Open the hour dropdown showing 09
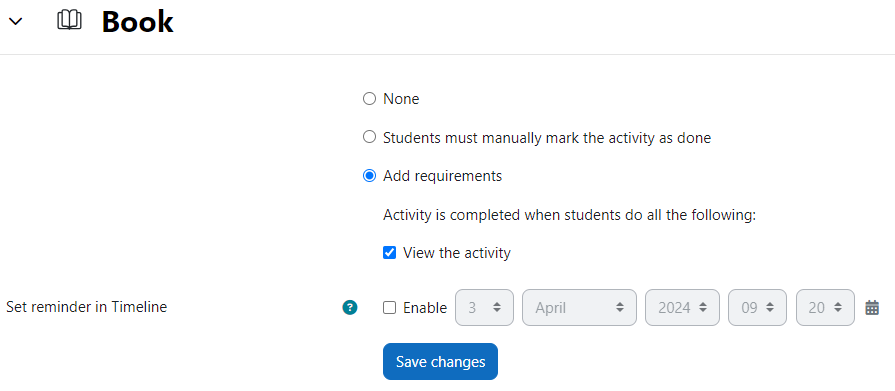This screenshot has width=895, height=391. [757, 308]
